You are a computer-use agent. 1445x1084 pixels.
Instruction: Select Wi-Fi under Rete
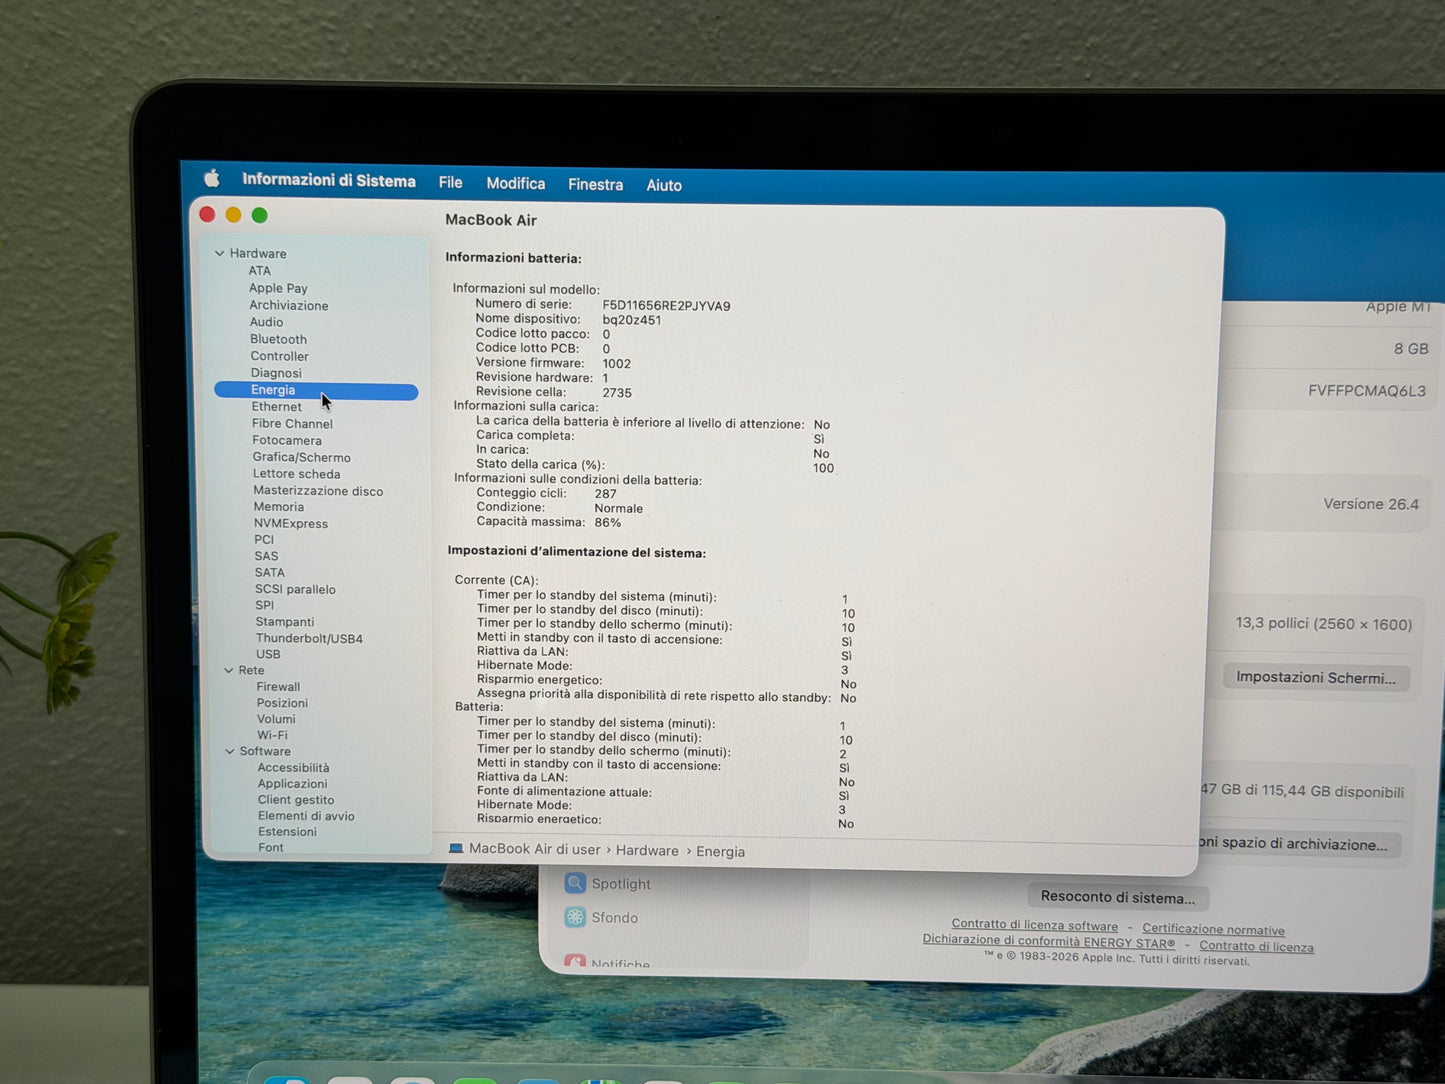pos(272,735)
